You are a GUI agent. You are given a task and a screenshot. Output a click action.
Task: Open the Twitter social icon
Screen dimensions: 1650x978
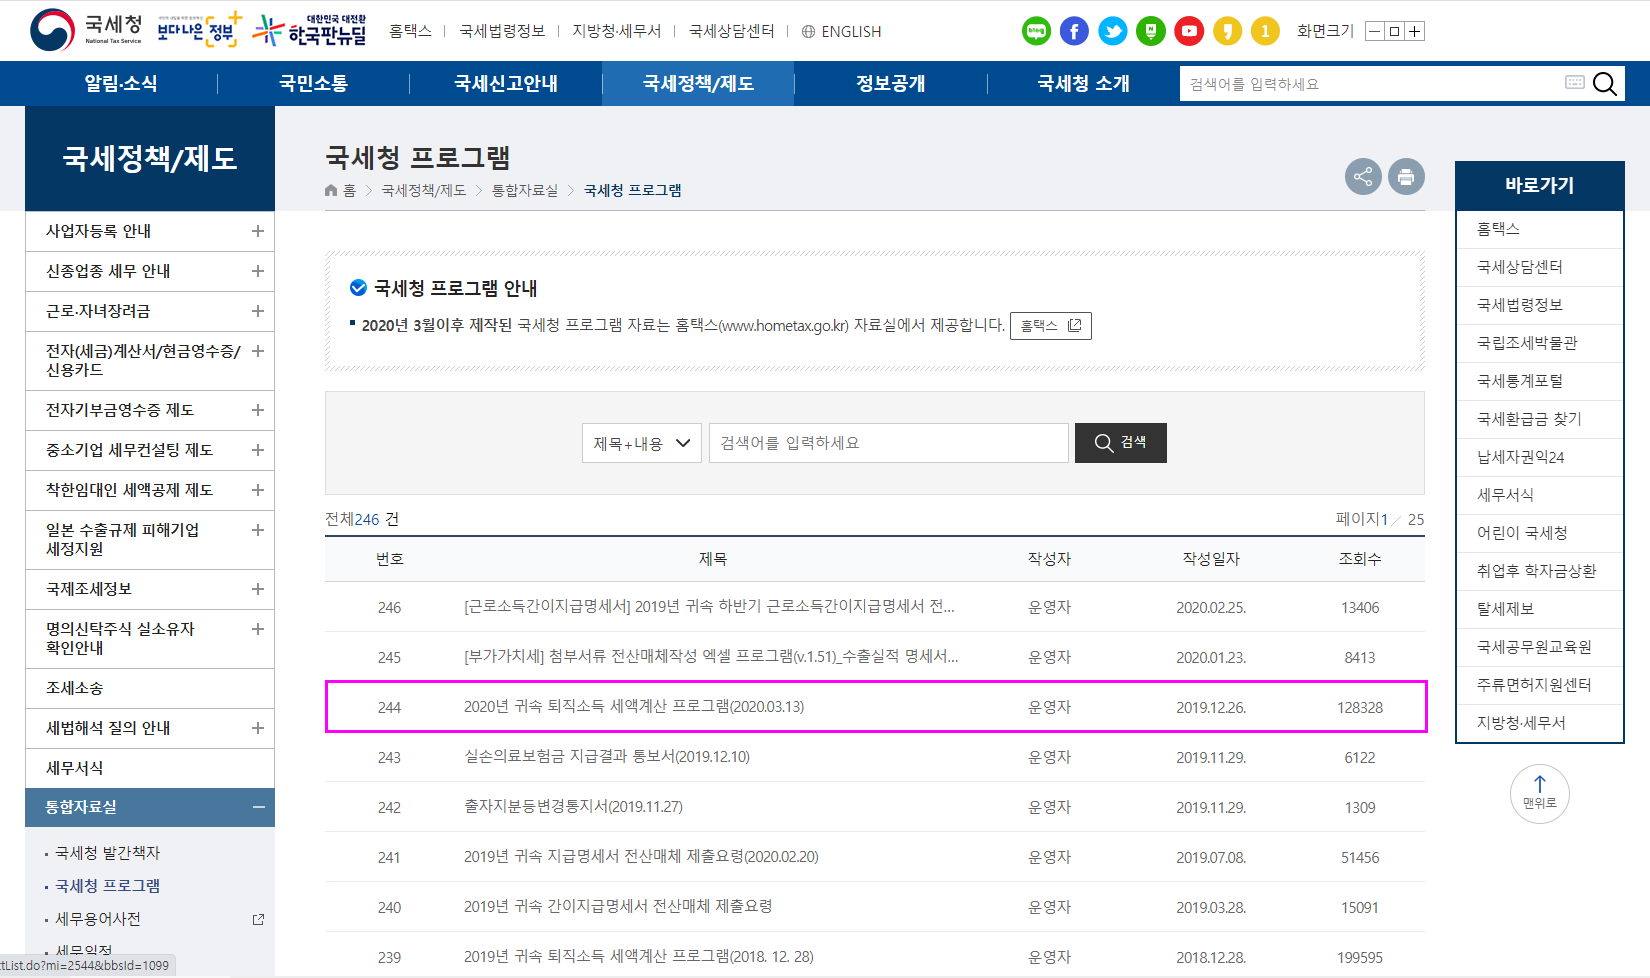click(1112, 31)
